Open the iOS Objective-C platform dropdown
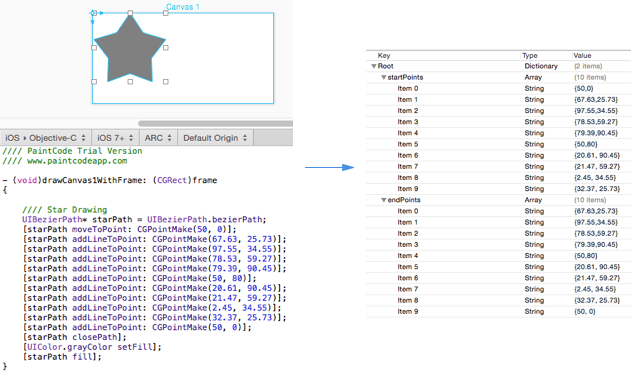The height and width of the screenshot is (372, 636). tap(45, 138)
